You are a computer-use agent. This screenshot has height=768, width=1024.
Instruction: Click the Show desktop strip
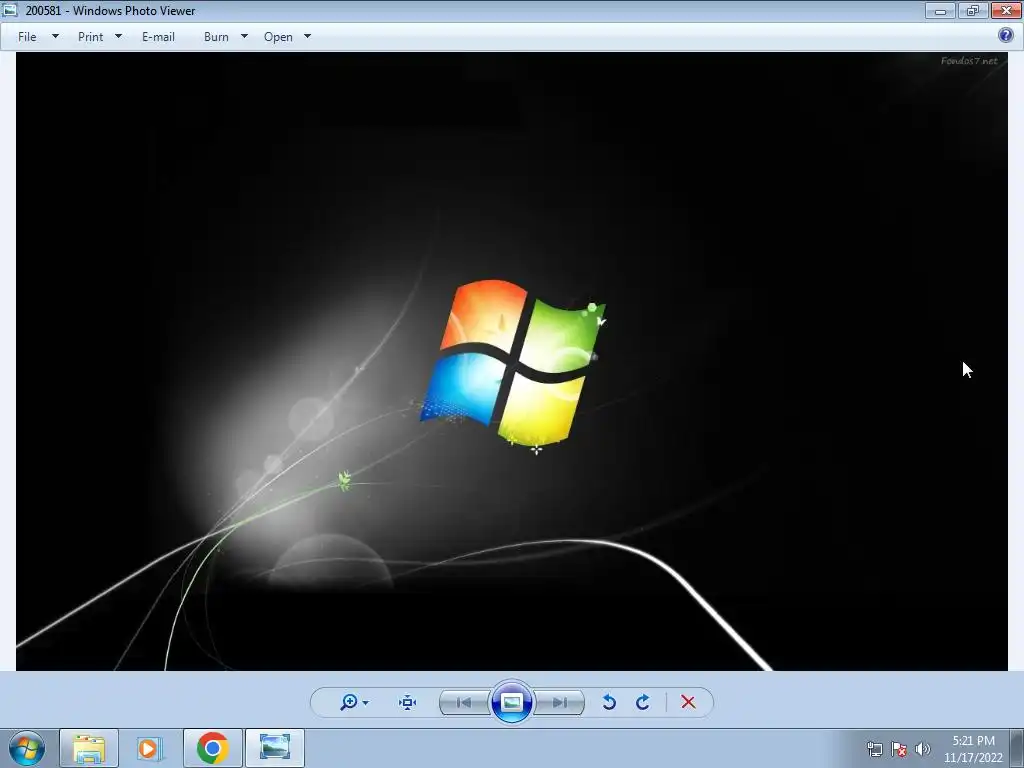pos(1017,748)
